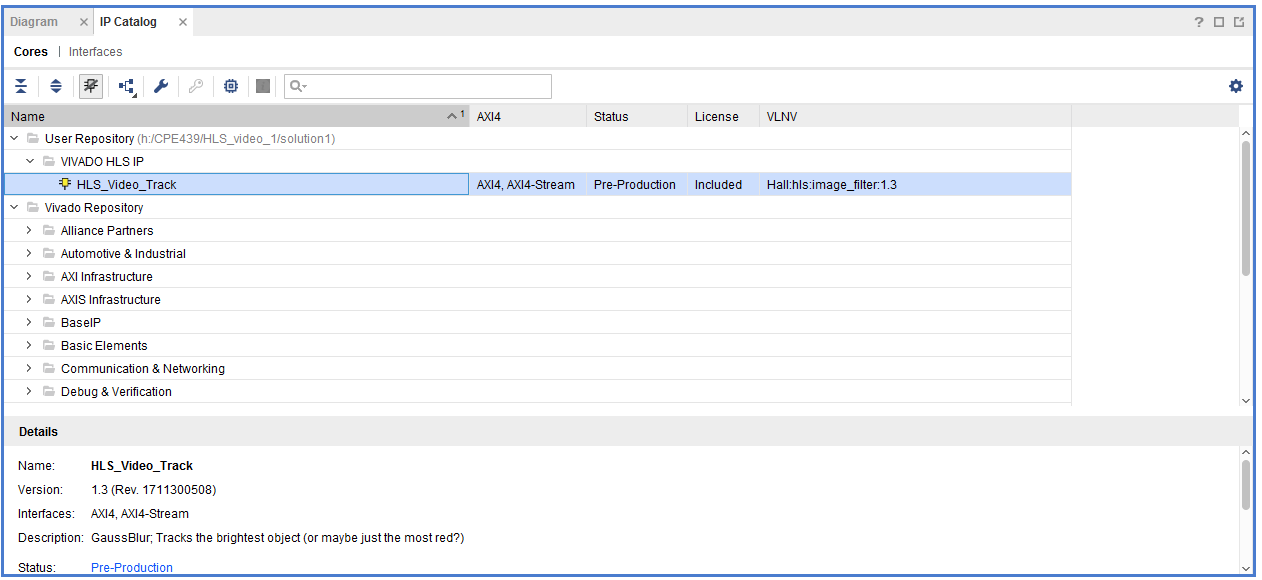Select the HLS_Video_Track tree row
Screen dimensions: 1262x580
click(x=537, y=184)
